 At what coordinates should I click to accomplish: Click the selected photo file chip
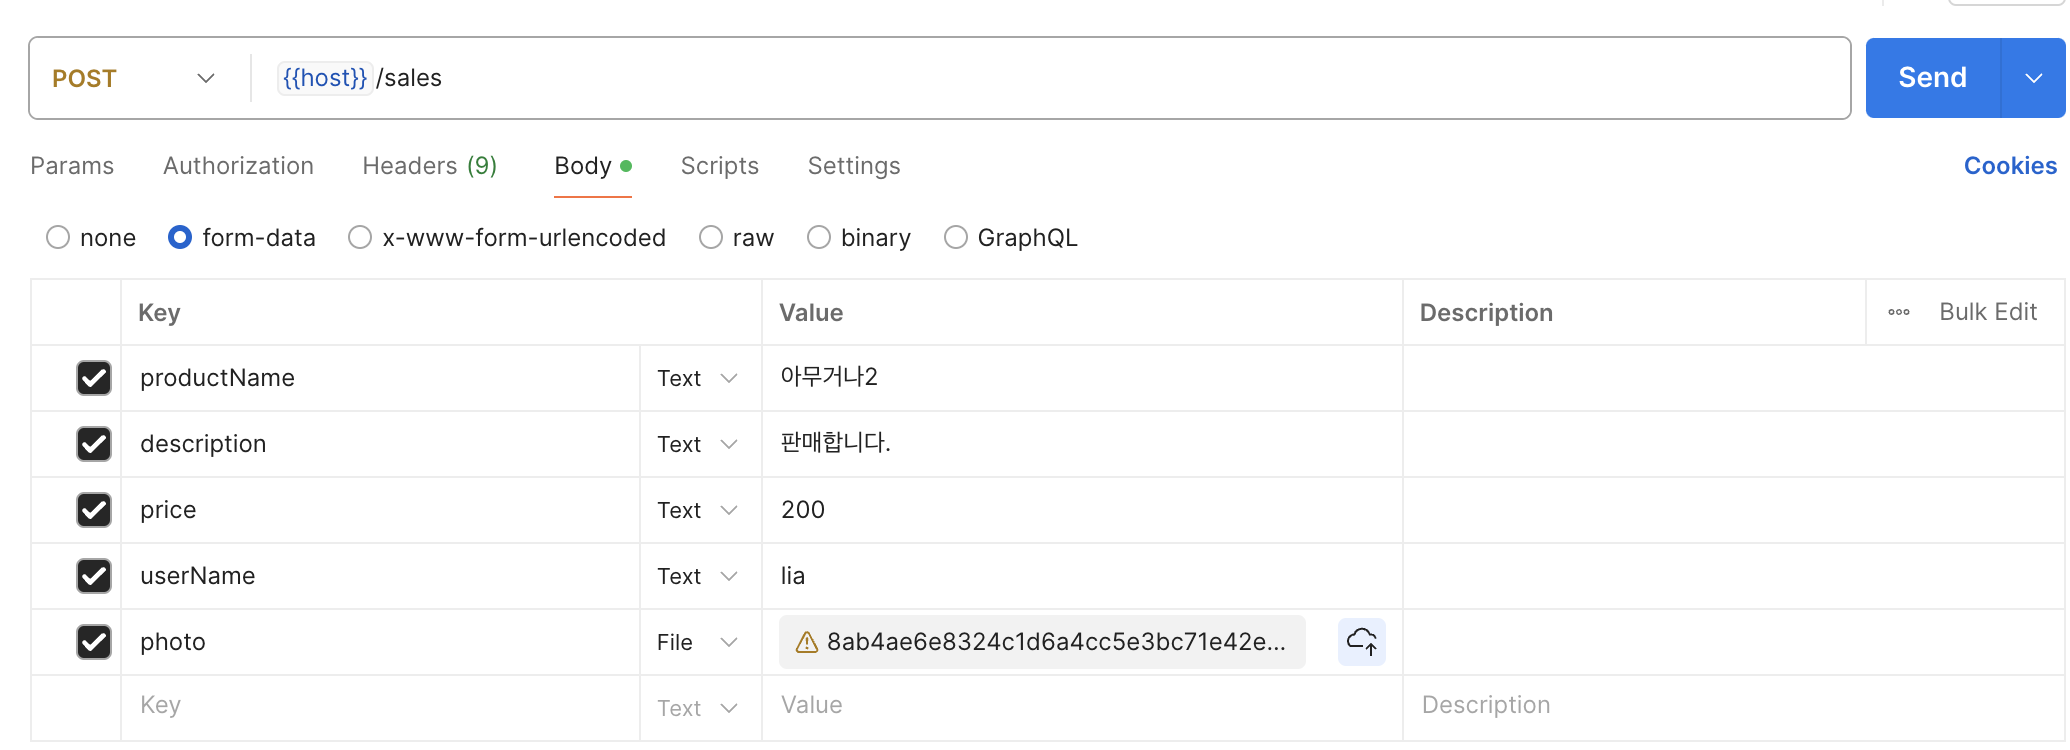tap(1042, 642)
